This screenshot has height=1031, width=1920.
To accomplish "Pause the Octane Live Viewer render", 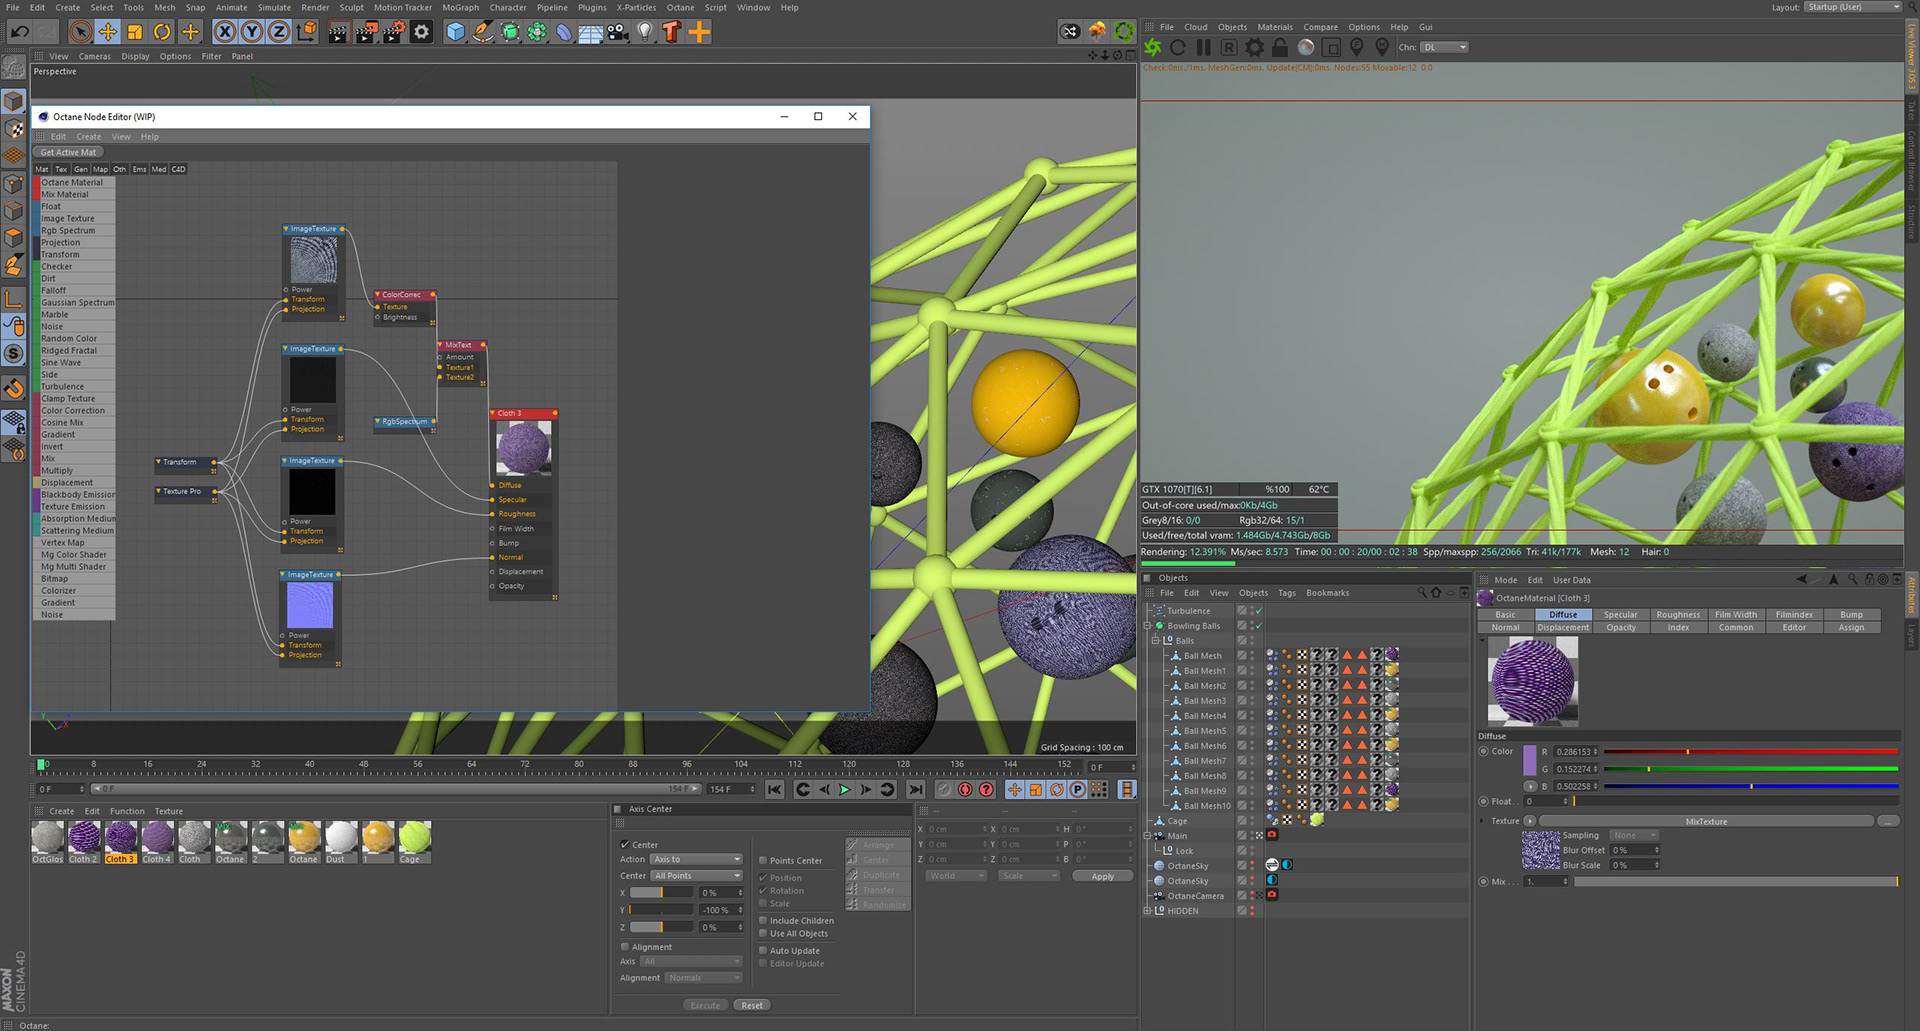I will (x=1204, y=47).
